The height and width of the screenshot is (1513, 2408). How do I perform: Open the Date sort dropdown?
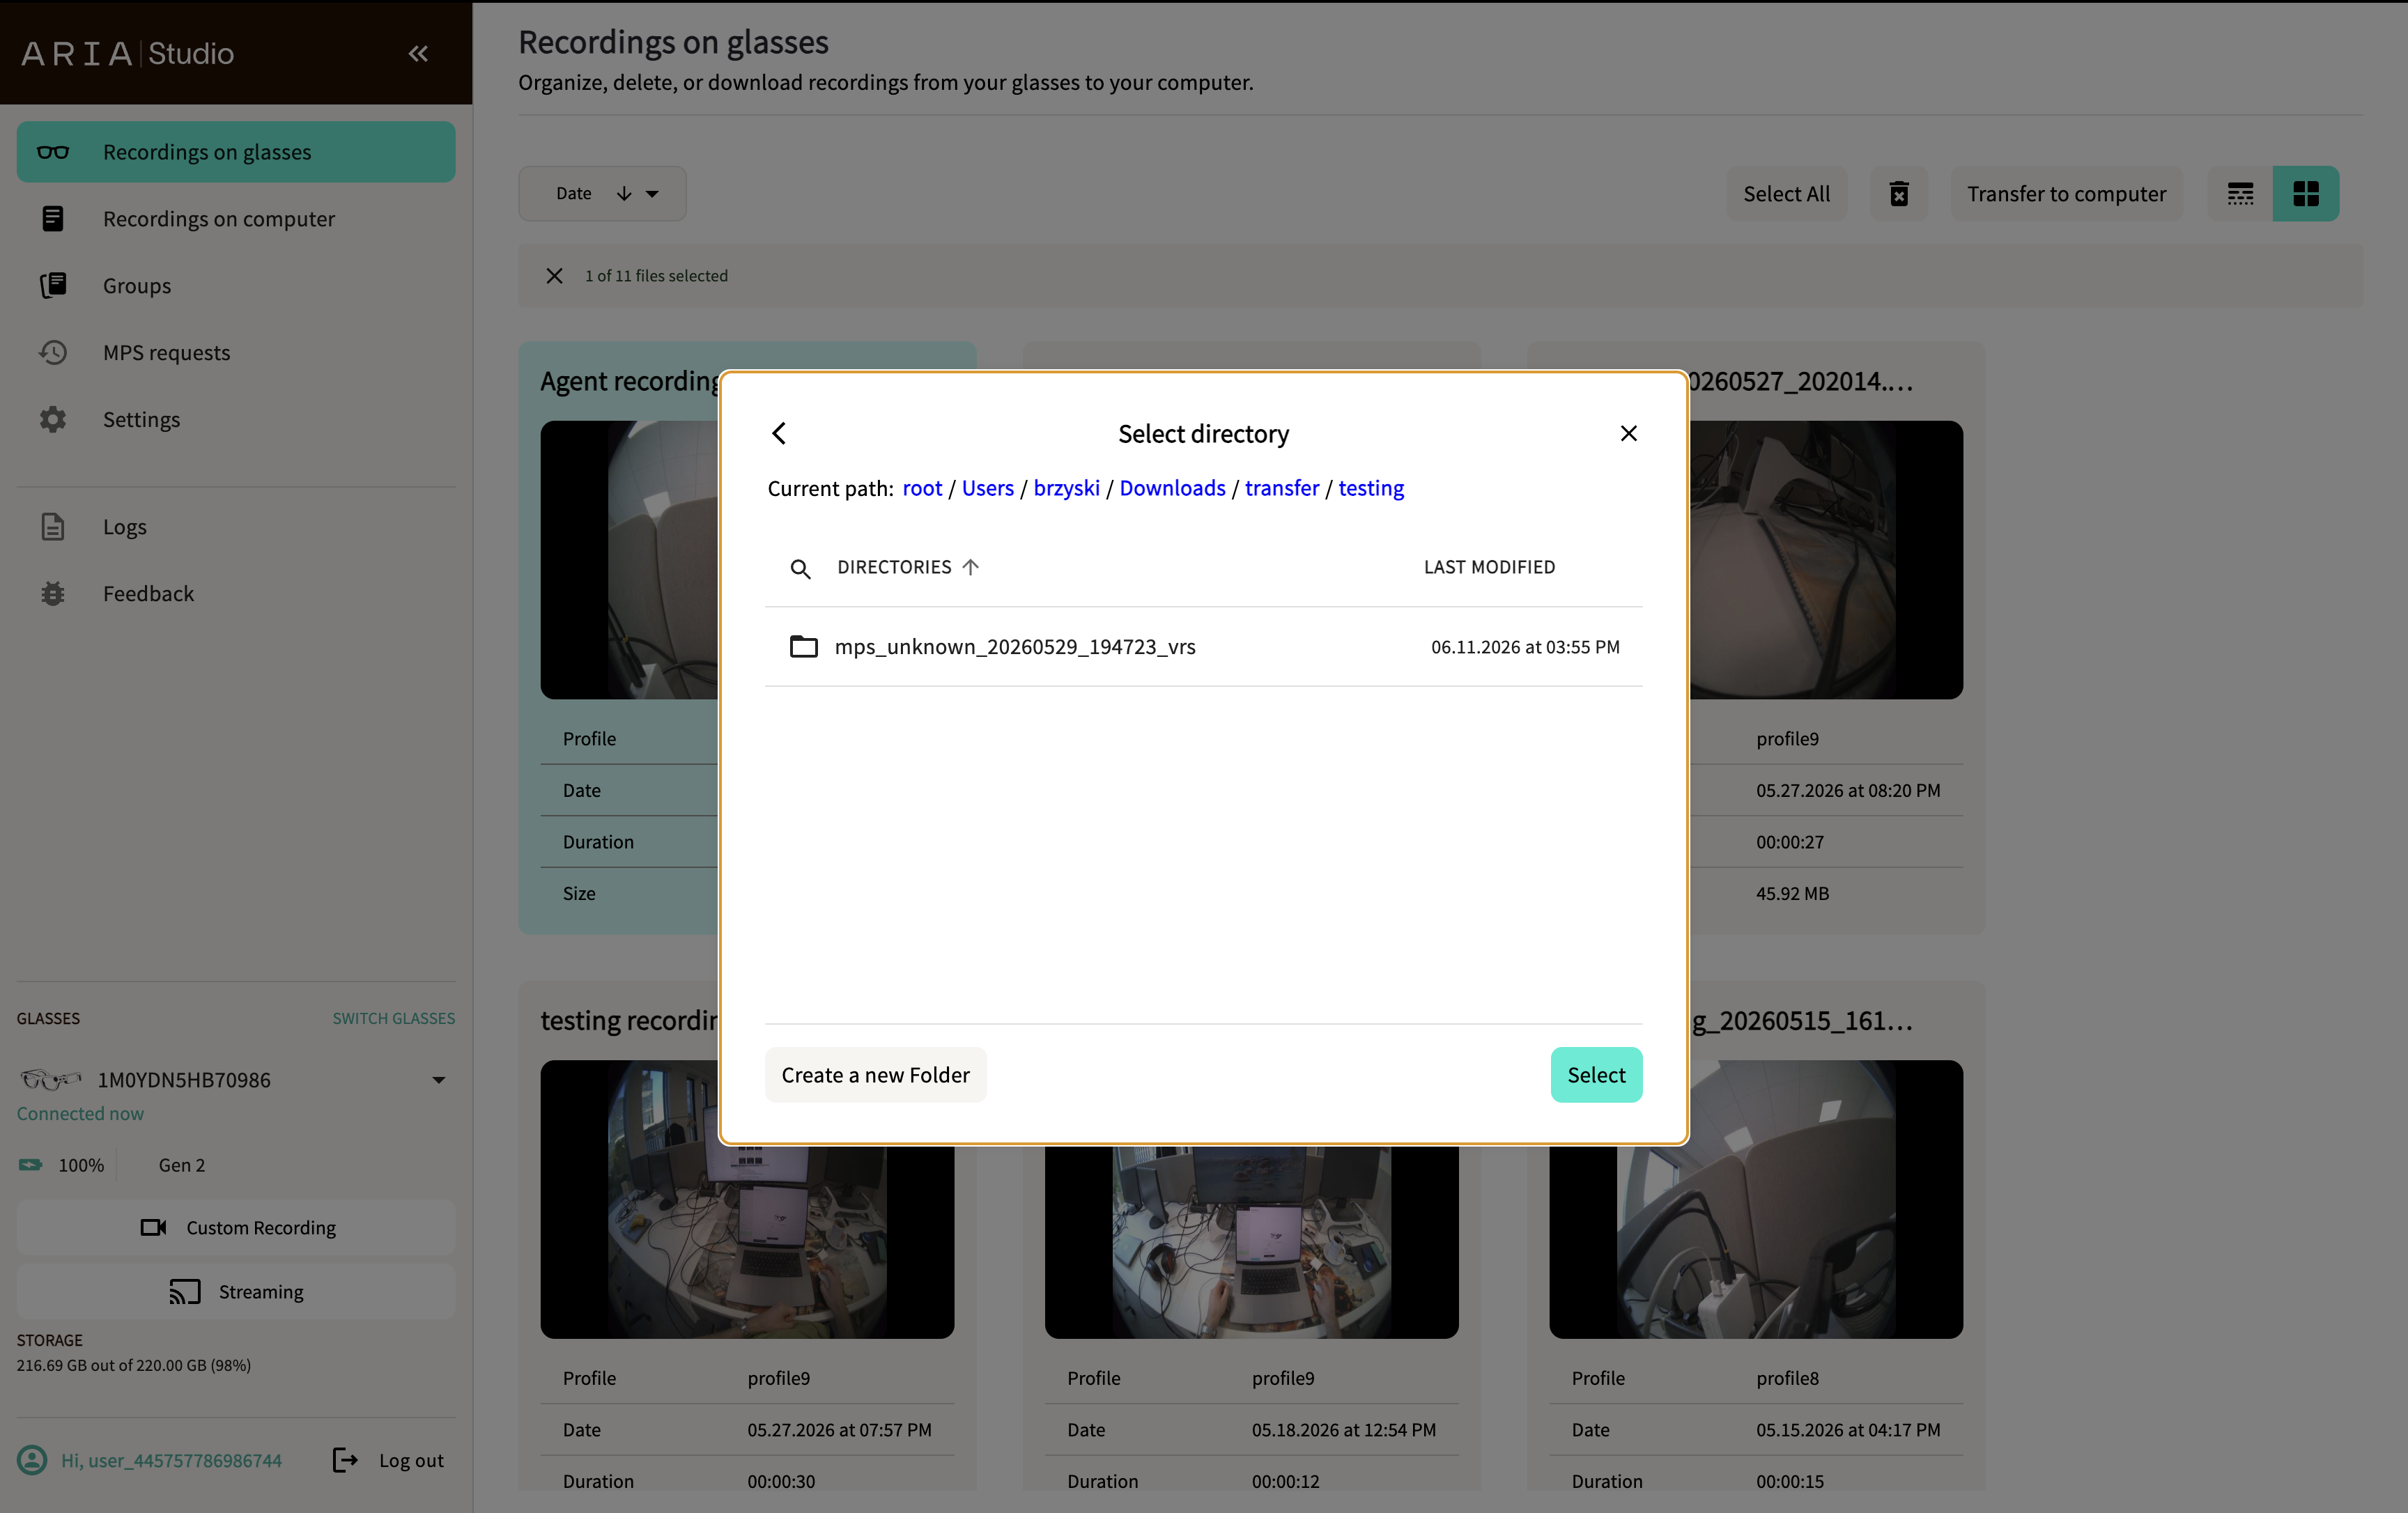point(602,193)
